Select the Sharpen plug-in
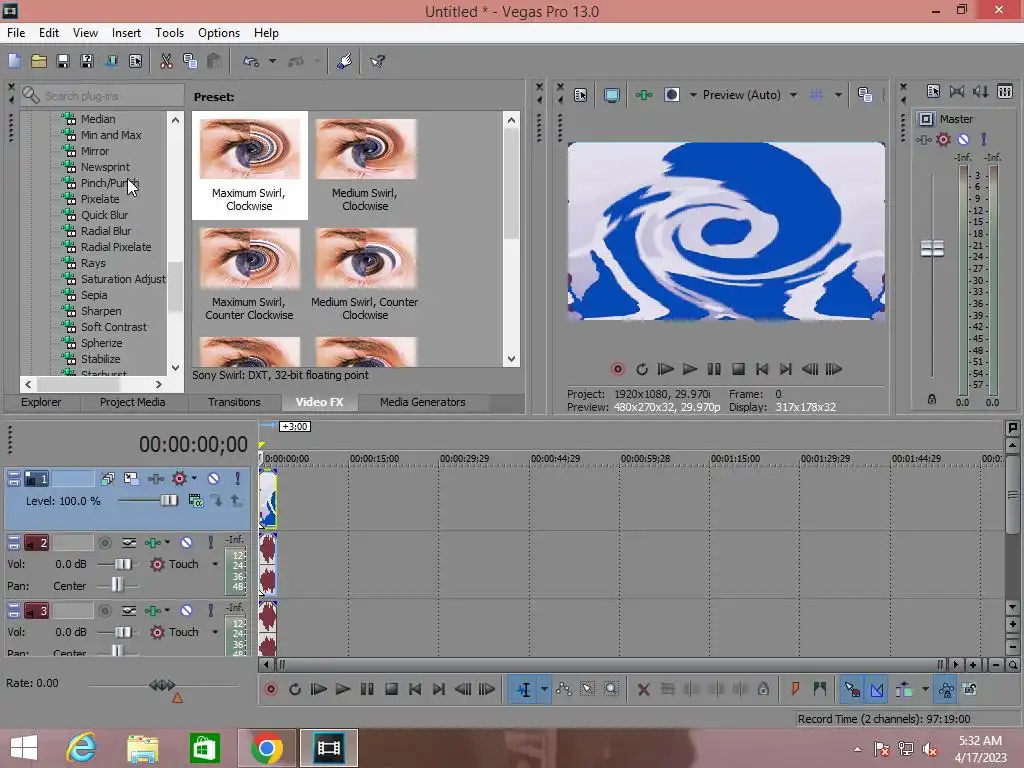Image resolution: width=1024 pixels, height=768 pixels. [101, 311]
